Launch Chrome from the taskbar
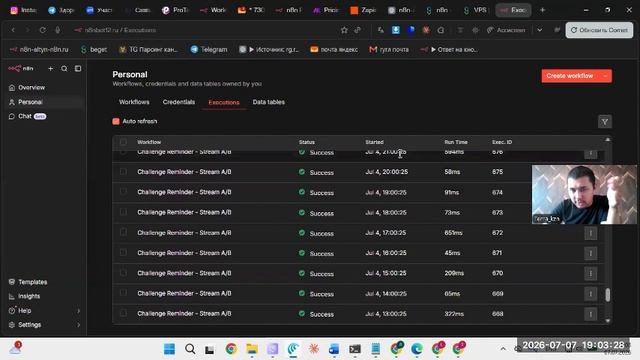 (x=231, y=349)
